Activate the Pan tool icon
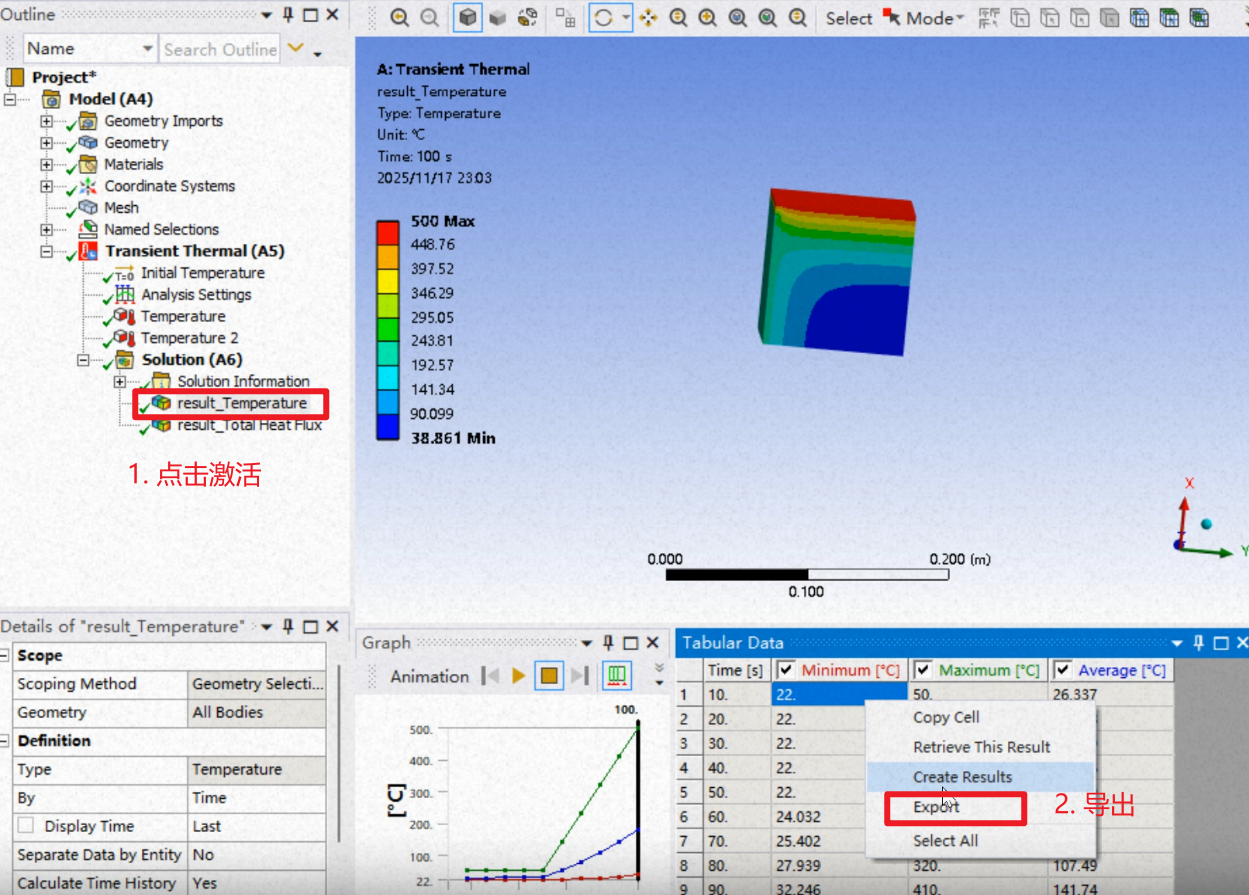The height and width of the screenshot is (895, 1249). [x=647, y=17]
